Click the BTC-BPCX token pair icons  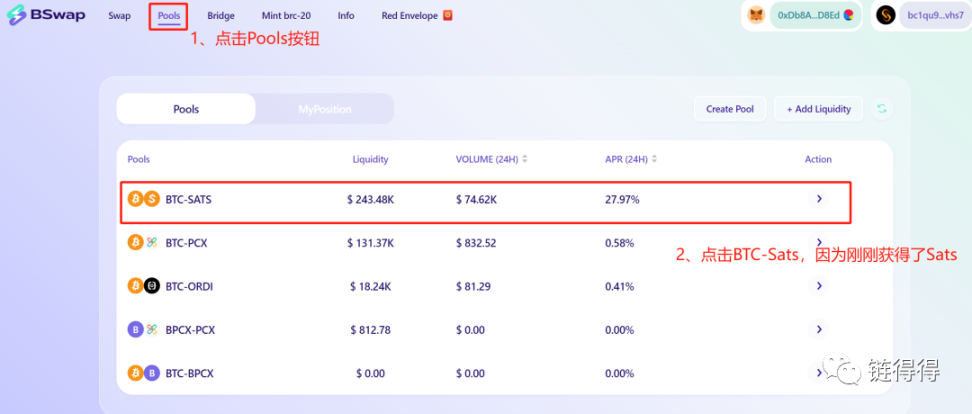pos(144,373)
